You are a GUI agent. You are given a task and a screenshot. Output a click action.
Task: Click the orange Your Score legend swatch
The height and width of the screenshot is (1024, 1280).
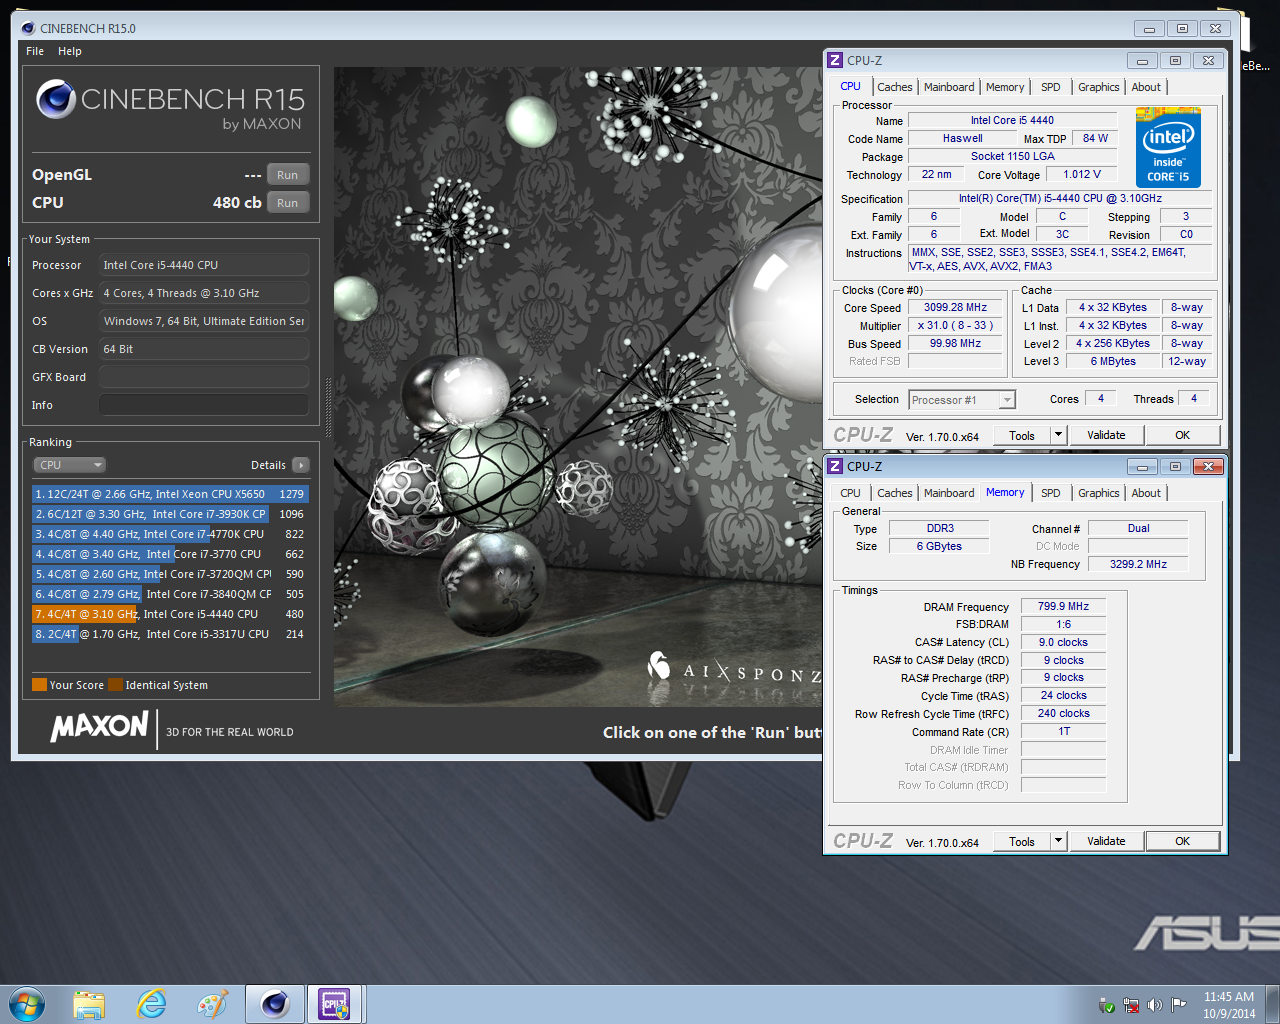pos(40,685)
